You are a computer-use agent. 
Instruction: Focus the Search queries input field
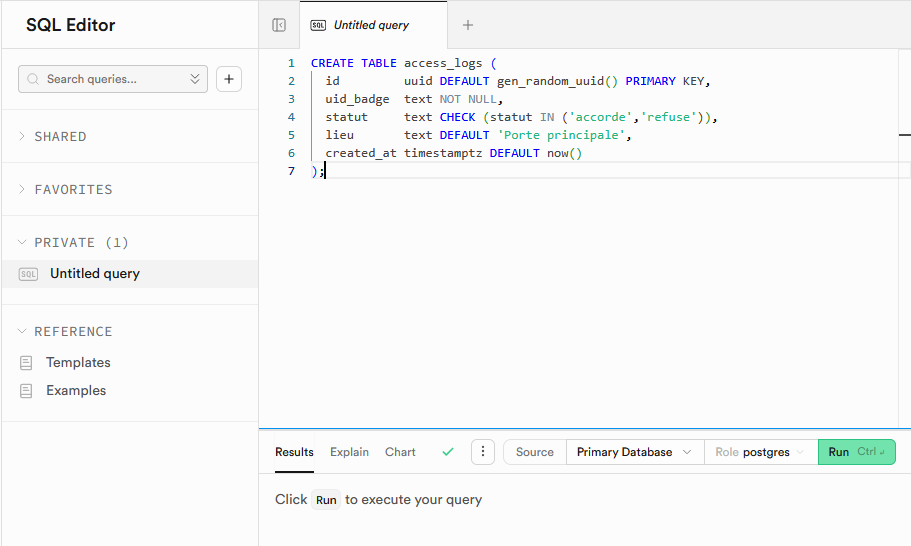click(x=113, y=79)
